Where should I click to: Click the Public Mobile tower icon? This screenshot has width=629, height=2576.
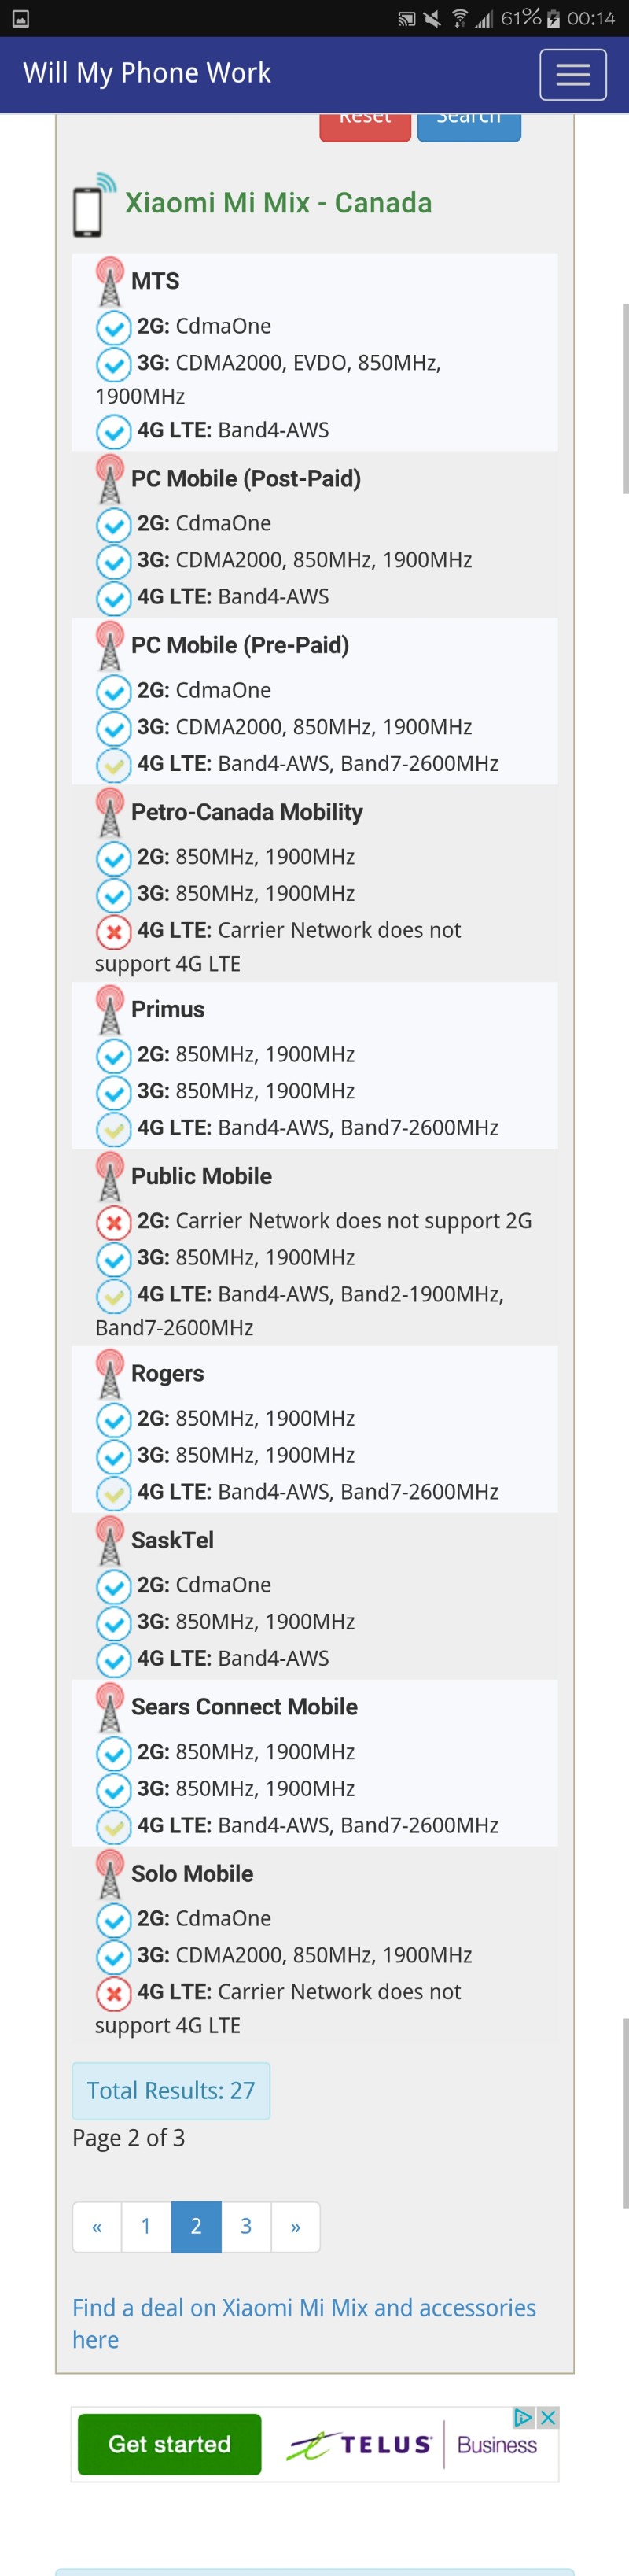click(x=109, y=1176)
